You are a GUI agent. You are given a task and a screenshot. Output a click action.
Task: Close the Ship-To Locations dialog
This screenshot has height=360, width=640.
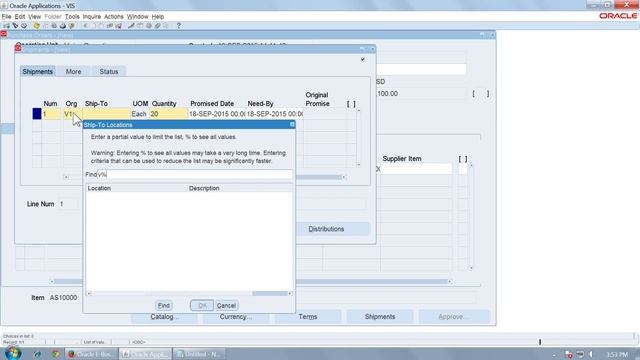(292, 124)
